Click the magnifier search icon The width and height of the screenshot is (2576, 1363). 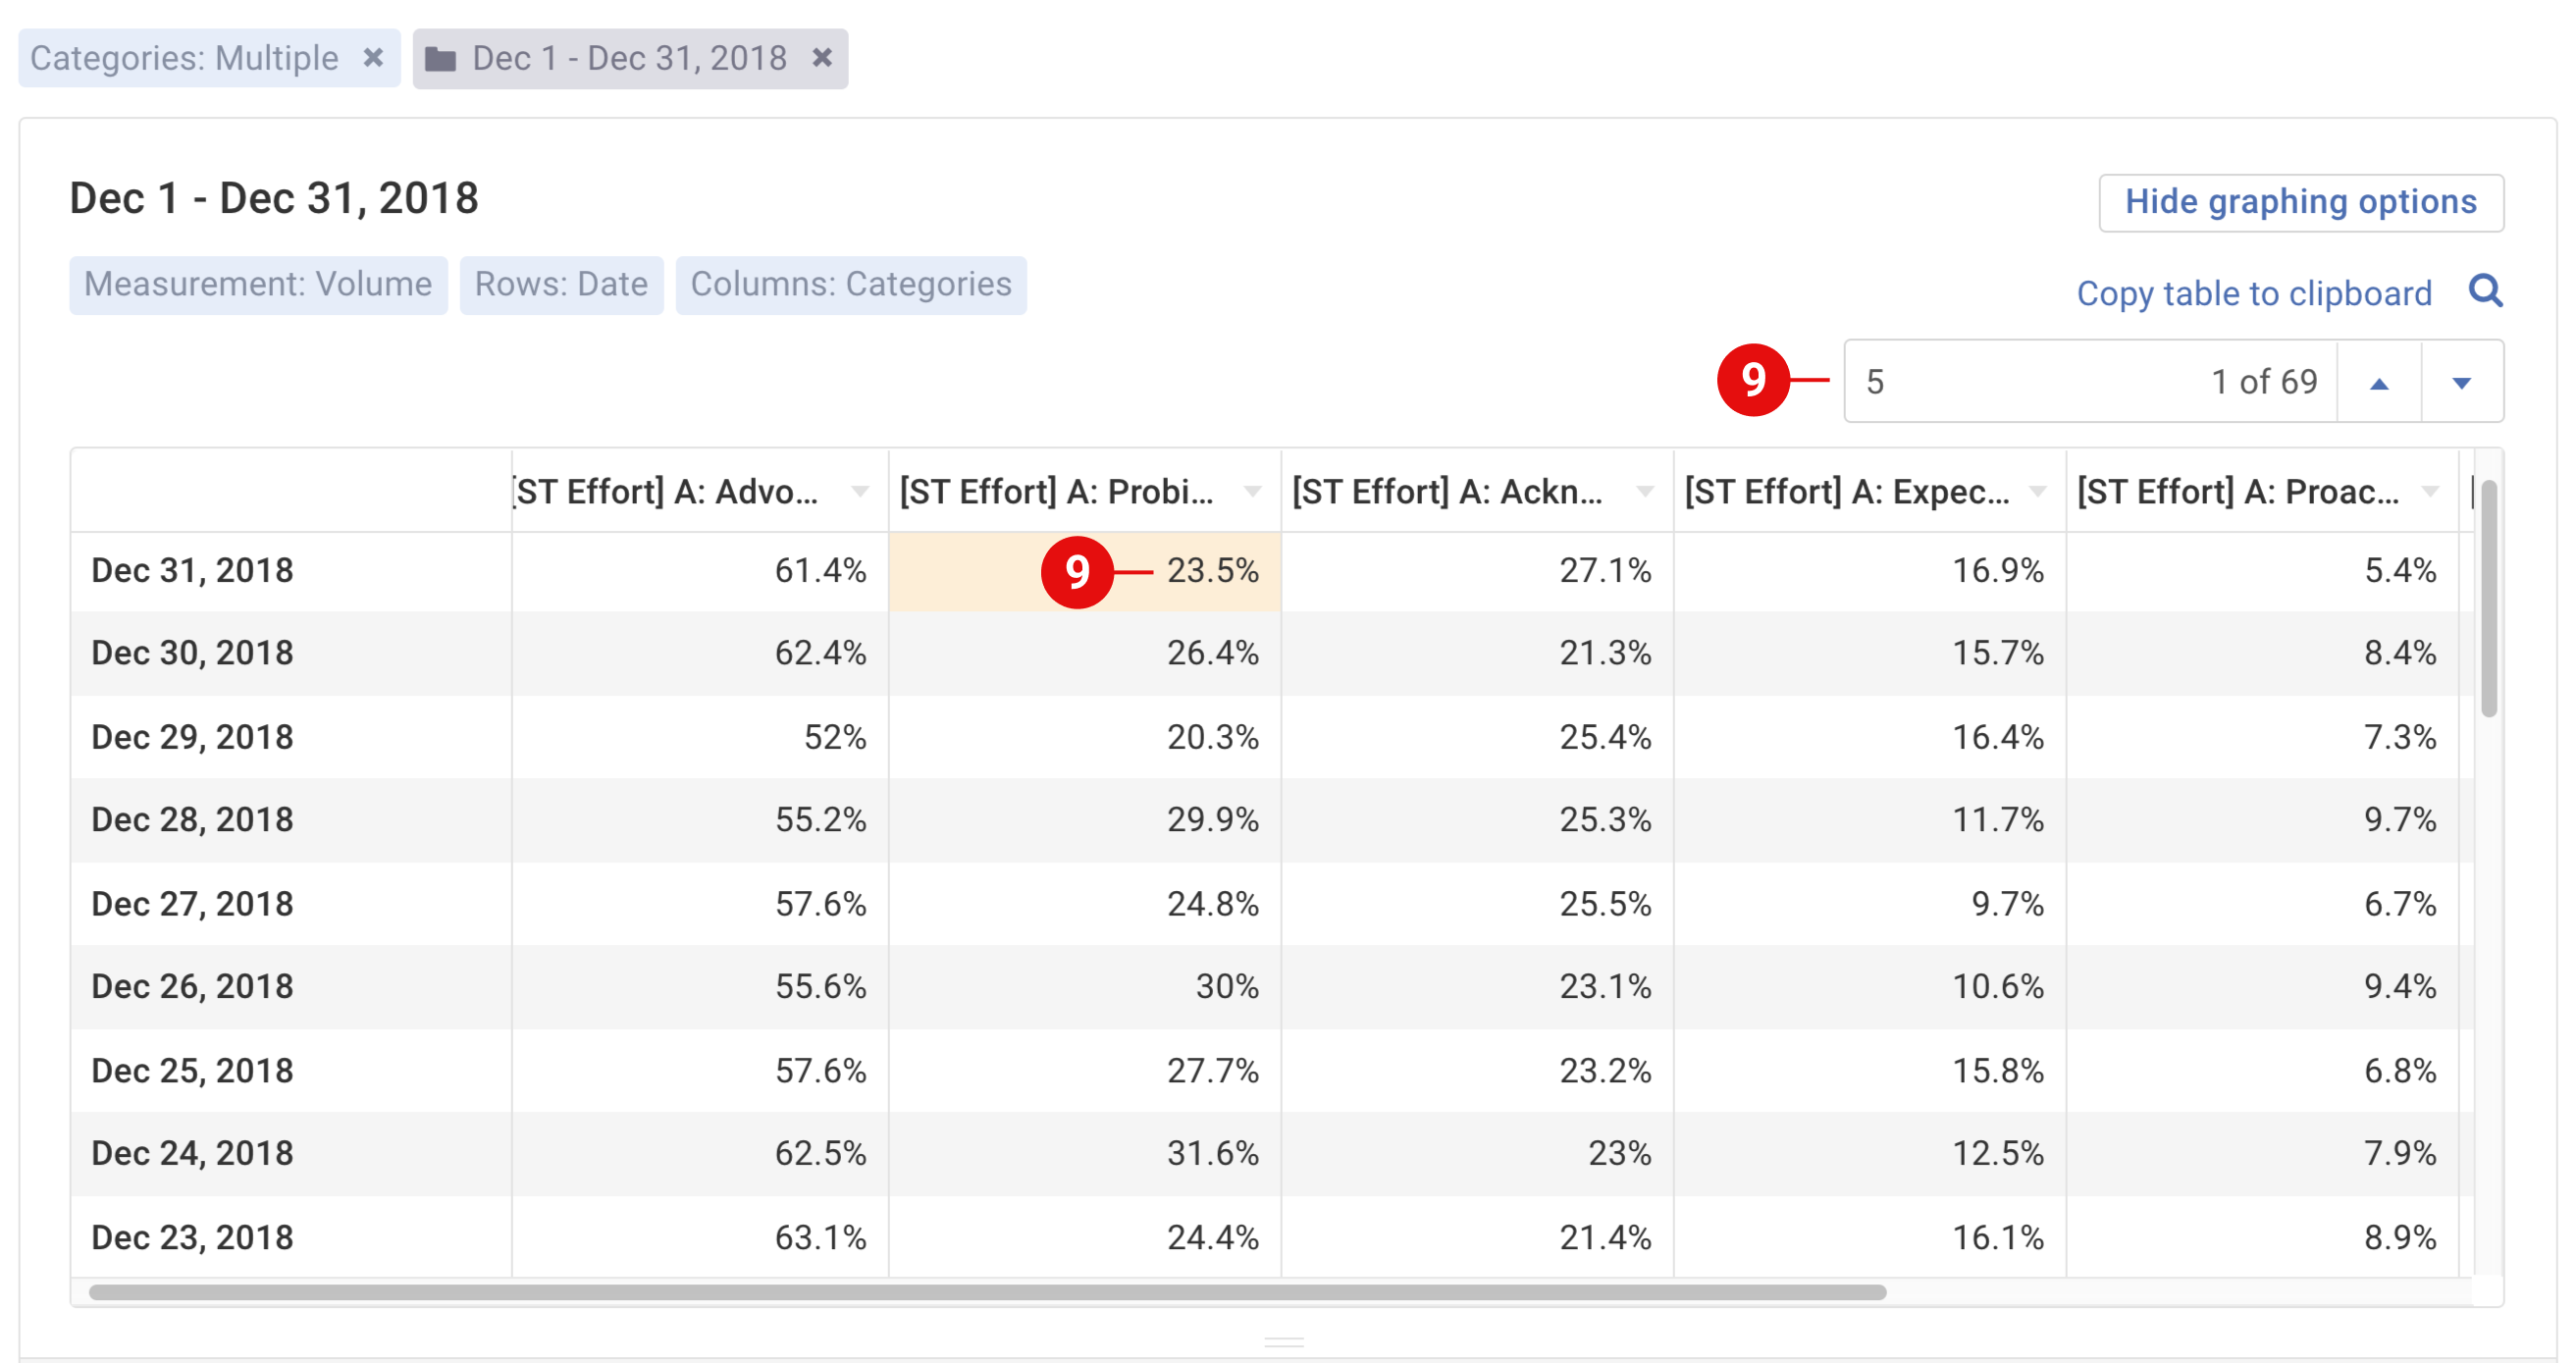(x=2485, y=292)
